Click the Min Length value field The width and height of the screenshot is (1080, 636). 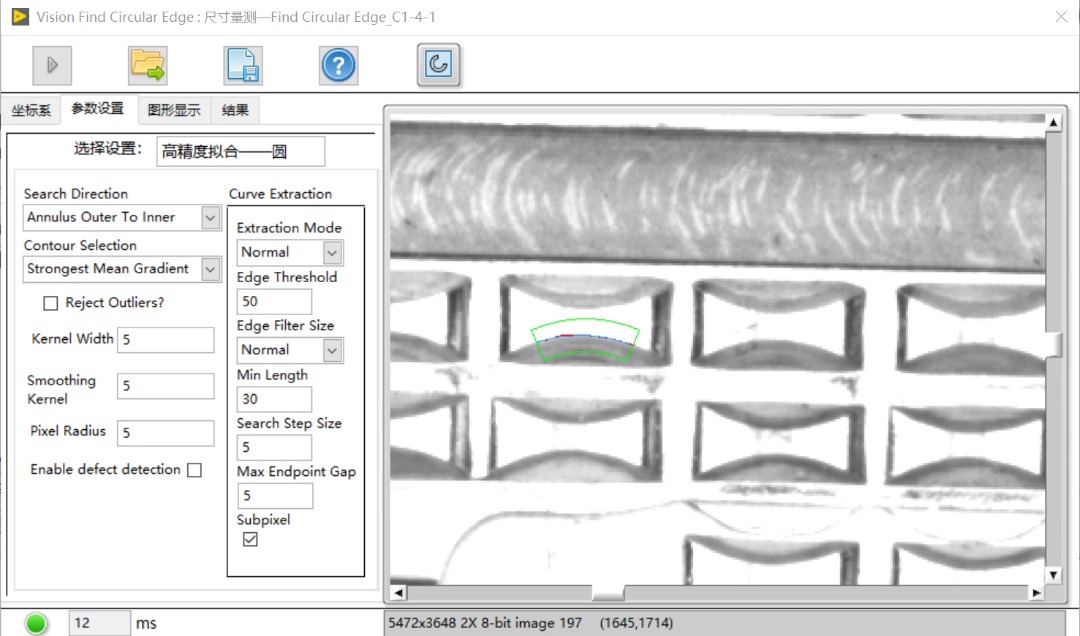(x=274, y=400)
